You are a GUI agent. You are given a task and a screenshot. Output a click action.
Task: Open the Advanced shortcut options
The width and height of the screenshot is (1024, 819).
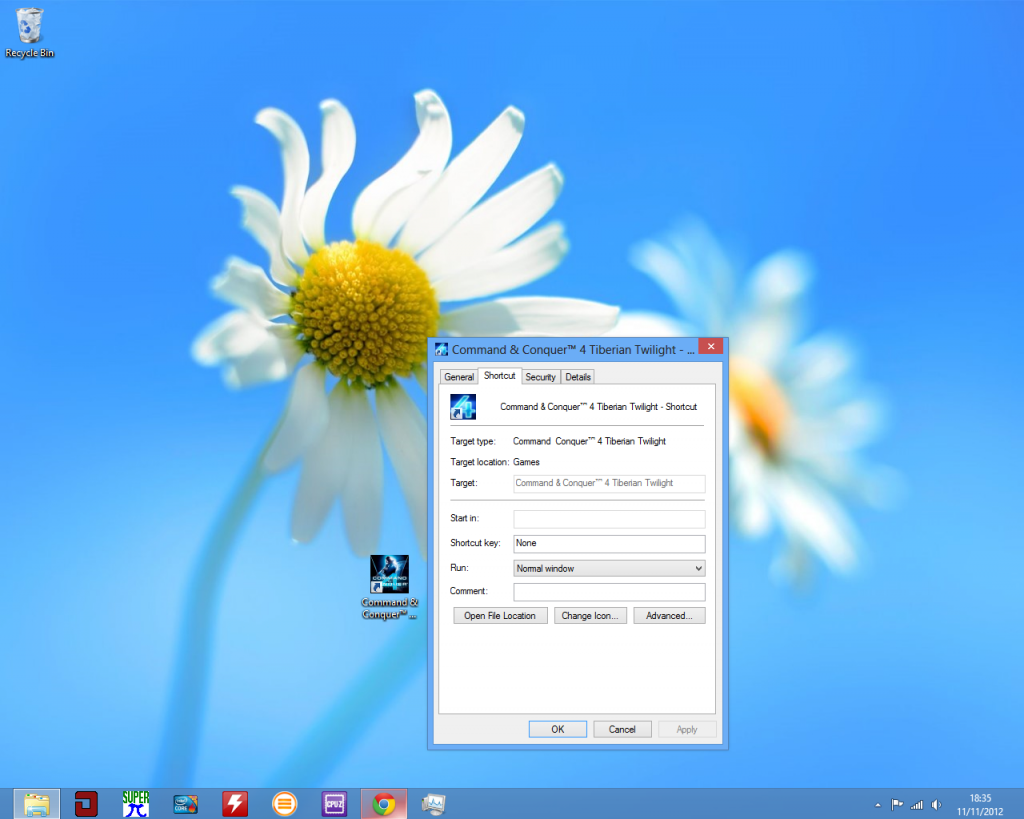tap(669, 616)
